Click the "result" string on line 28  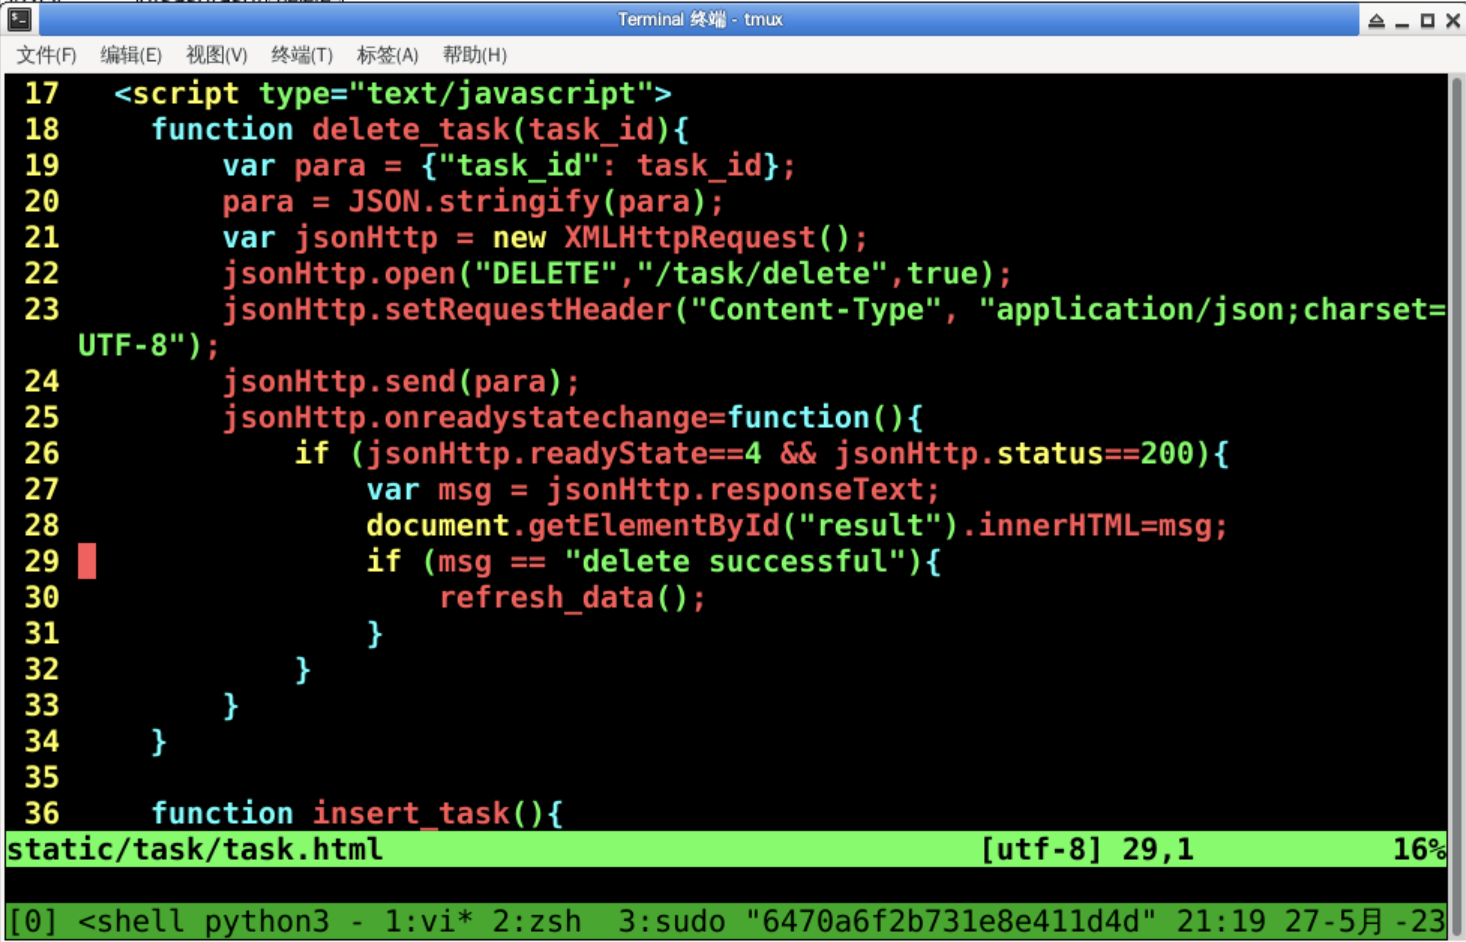(x=870, y=525)
